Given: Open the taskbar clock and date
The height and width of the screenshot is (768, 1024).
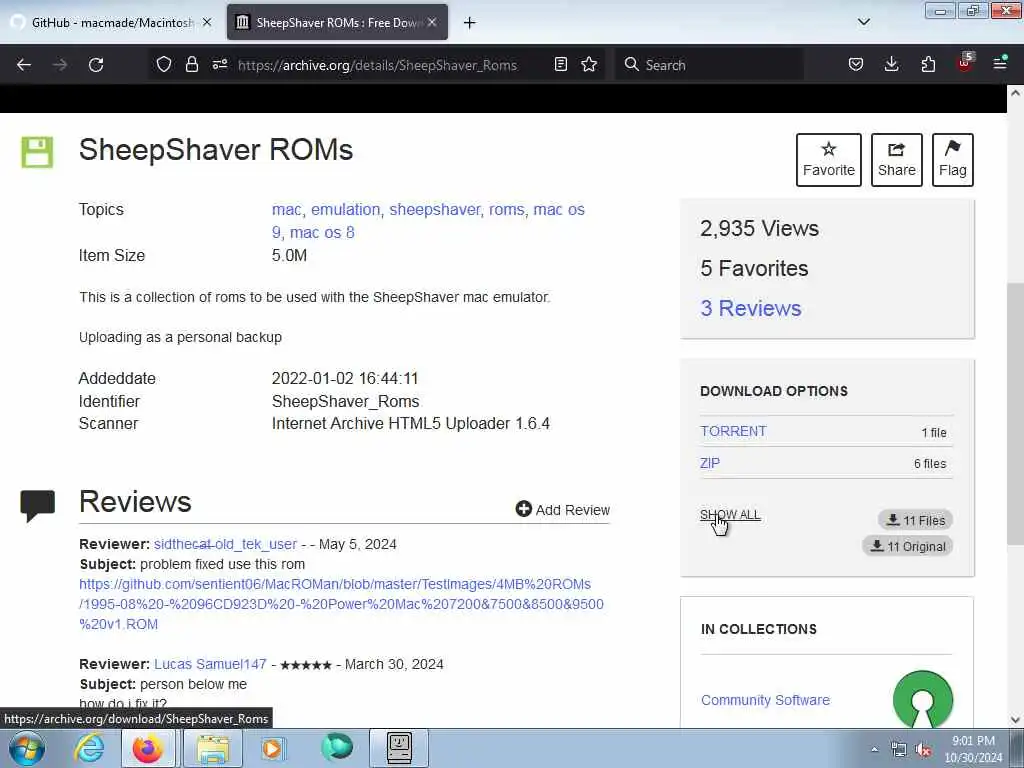Looking at the screenshot, I should (x=973, y=749).
